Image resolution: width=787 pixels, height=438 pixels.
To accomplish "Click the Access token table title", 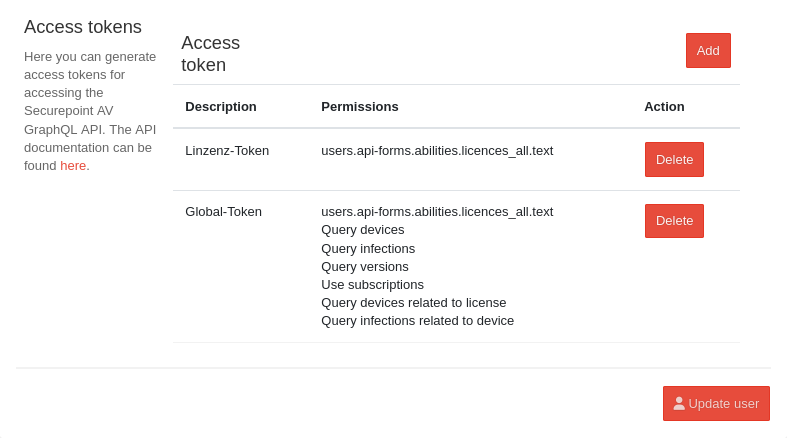I will click(210, 54).
